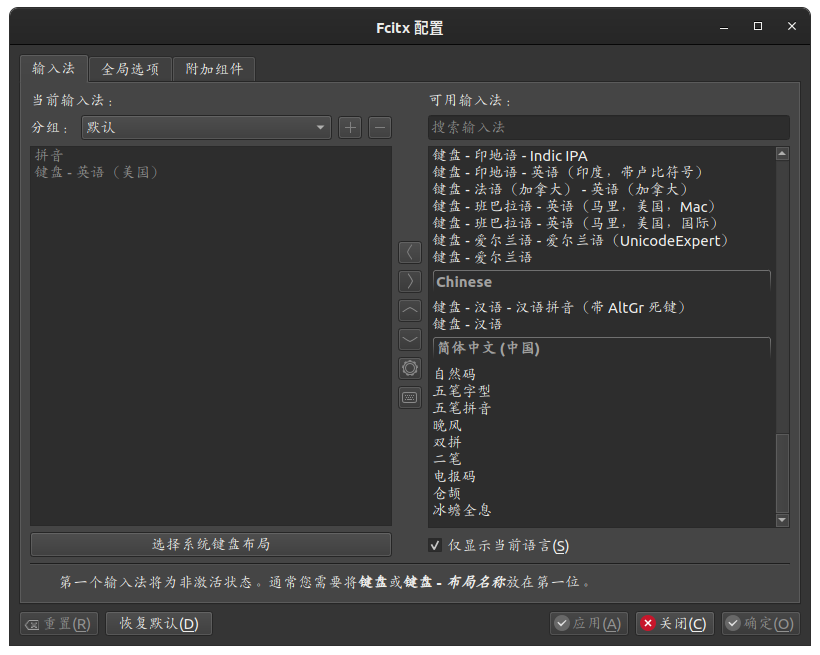Click the Chinese group header
The width and height of the screenshot is (820, 655).
click(601, 282)
